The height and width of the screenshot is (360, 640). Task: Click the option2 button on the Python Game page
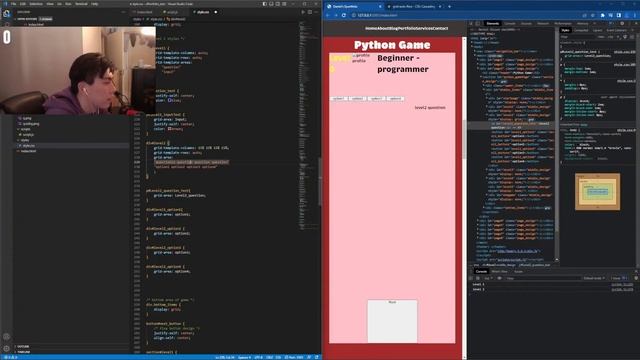pyautogui.click(x=358, y=99)
